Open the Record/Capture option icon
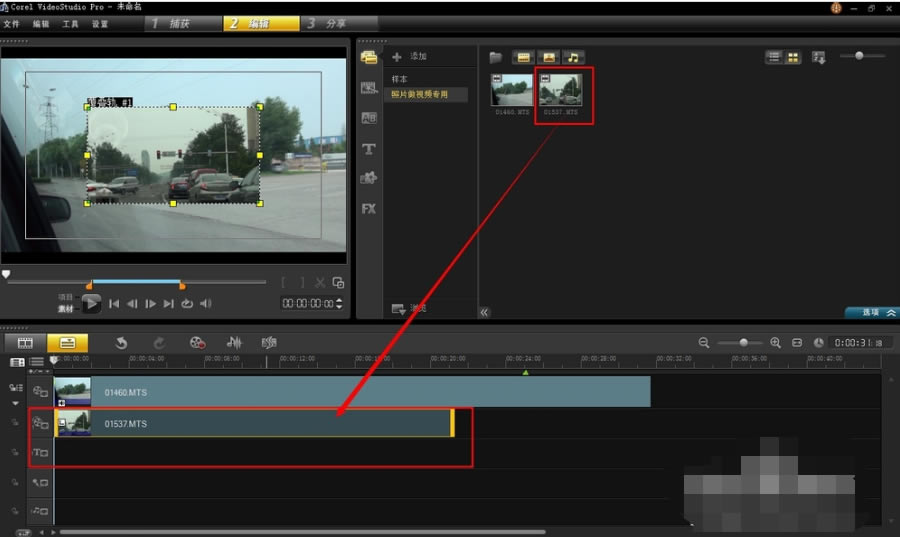Viewport: 900px width, 537px height. tap(197, 343)
